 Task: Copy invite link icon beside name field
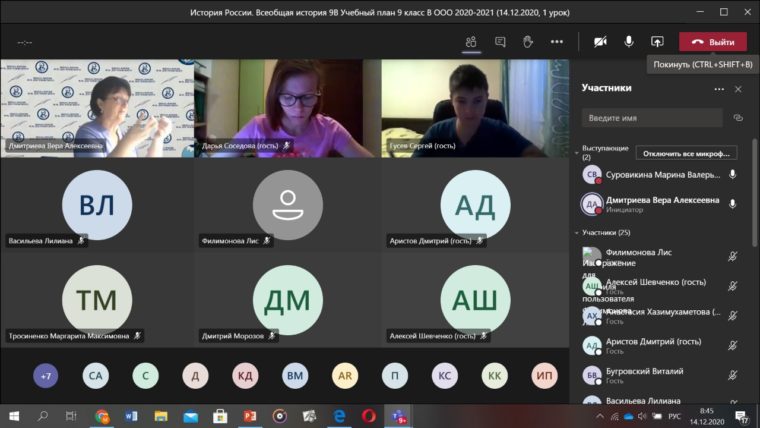[738, 118]
